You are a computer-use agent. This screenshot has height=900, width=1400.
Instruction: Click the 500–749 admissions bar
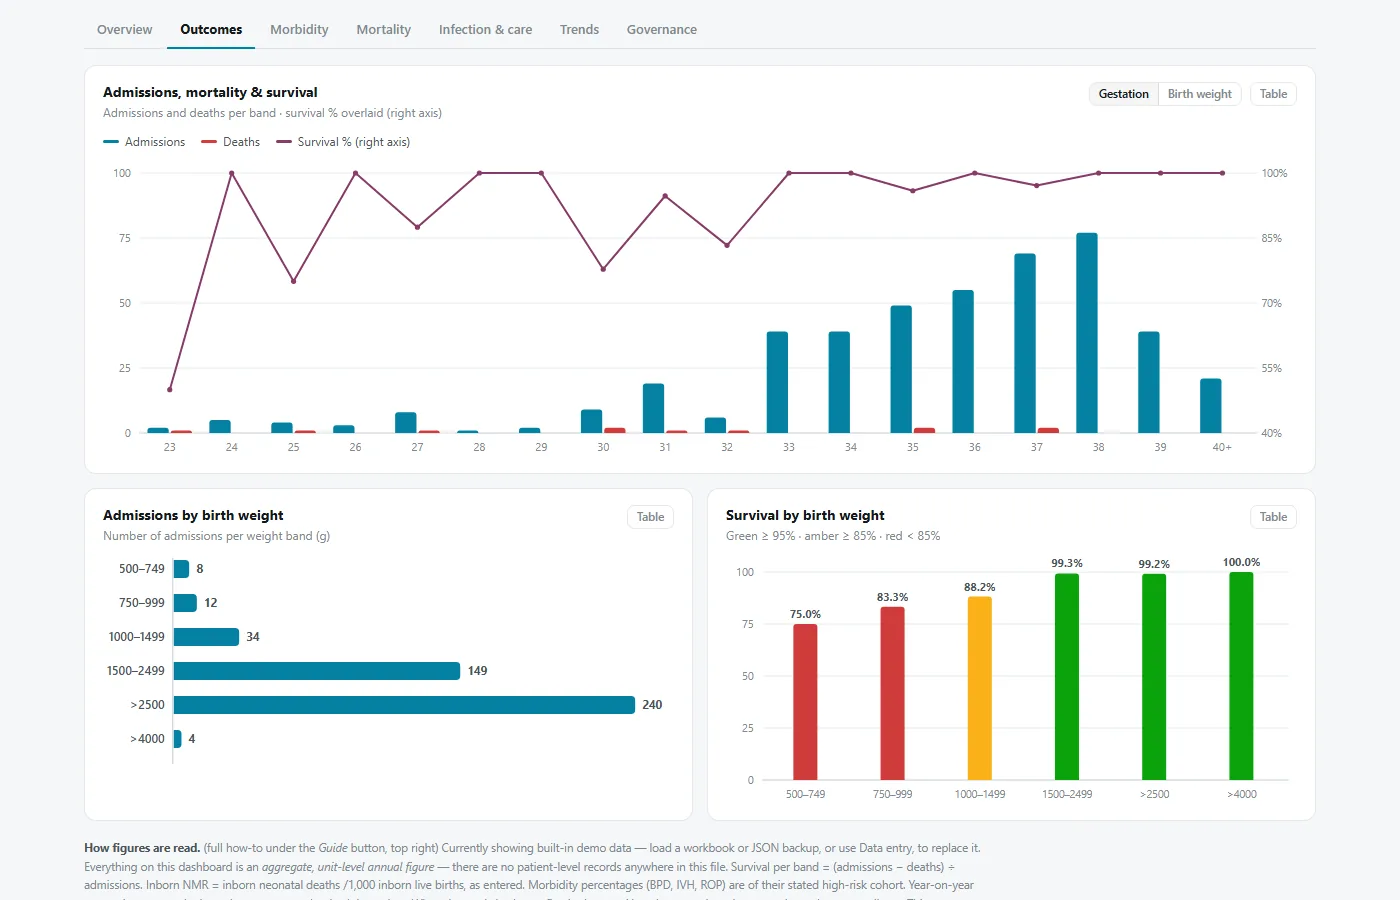coord(181,569)
